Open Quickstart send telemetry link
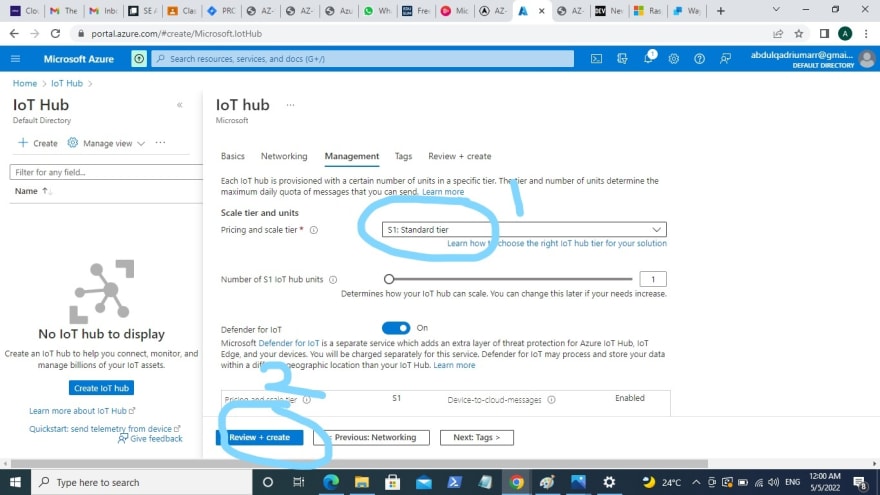This screenshot has height=495, width=880. point(104,429)
